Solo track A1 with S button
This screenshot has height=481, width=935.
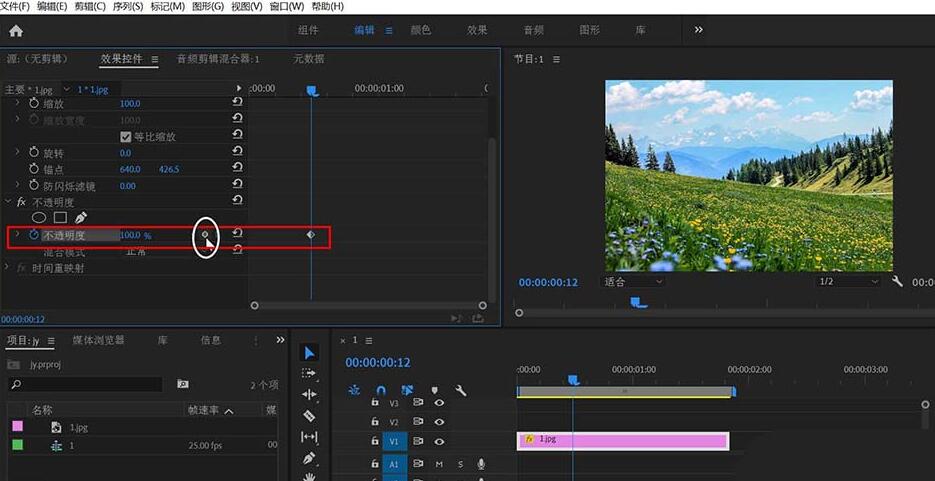click(460, 464)
